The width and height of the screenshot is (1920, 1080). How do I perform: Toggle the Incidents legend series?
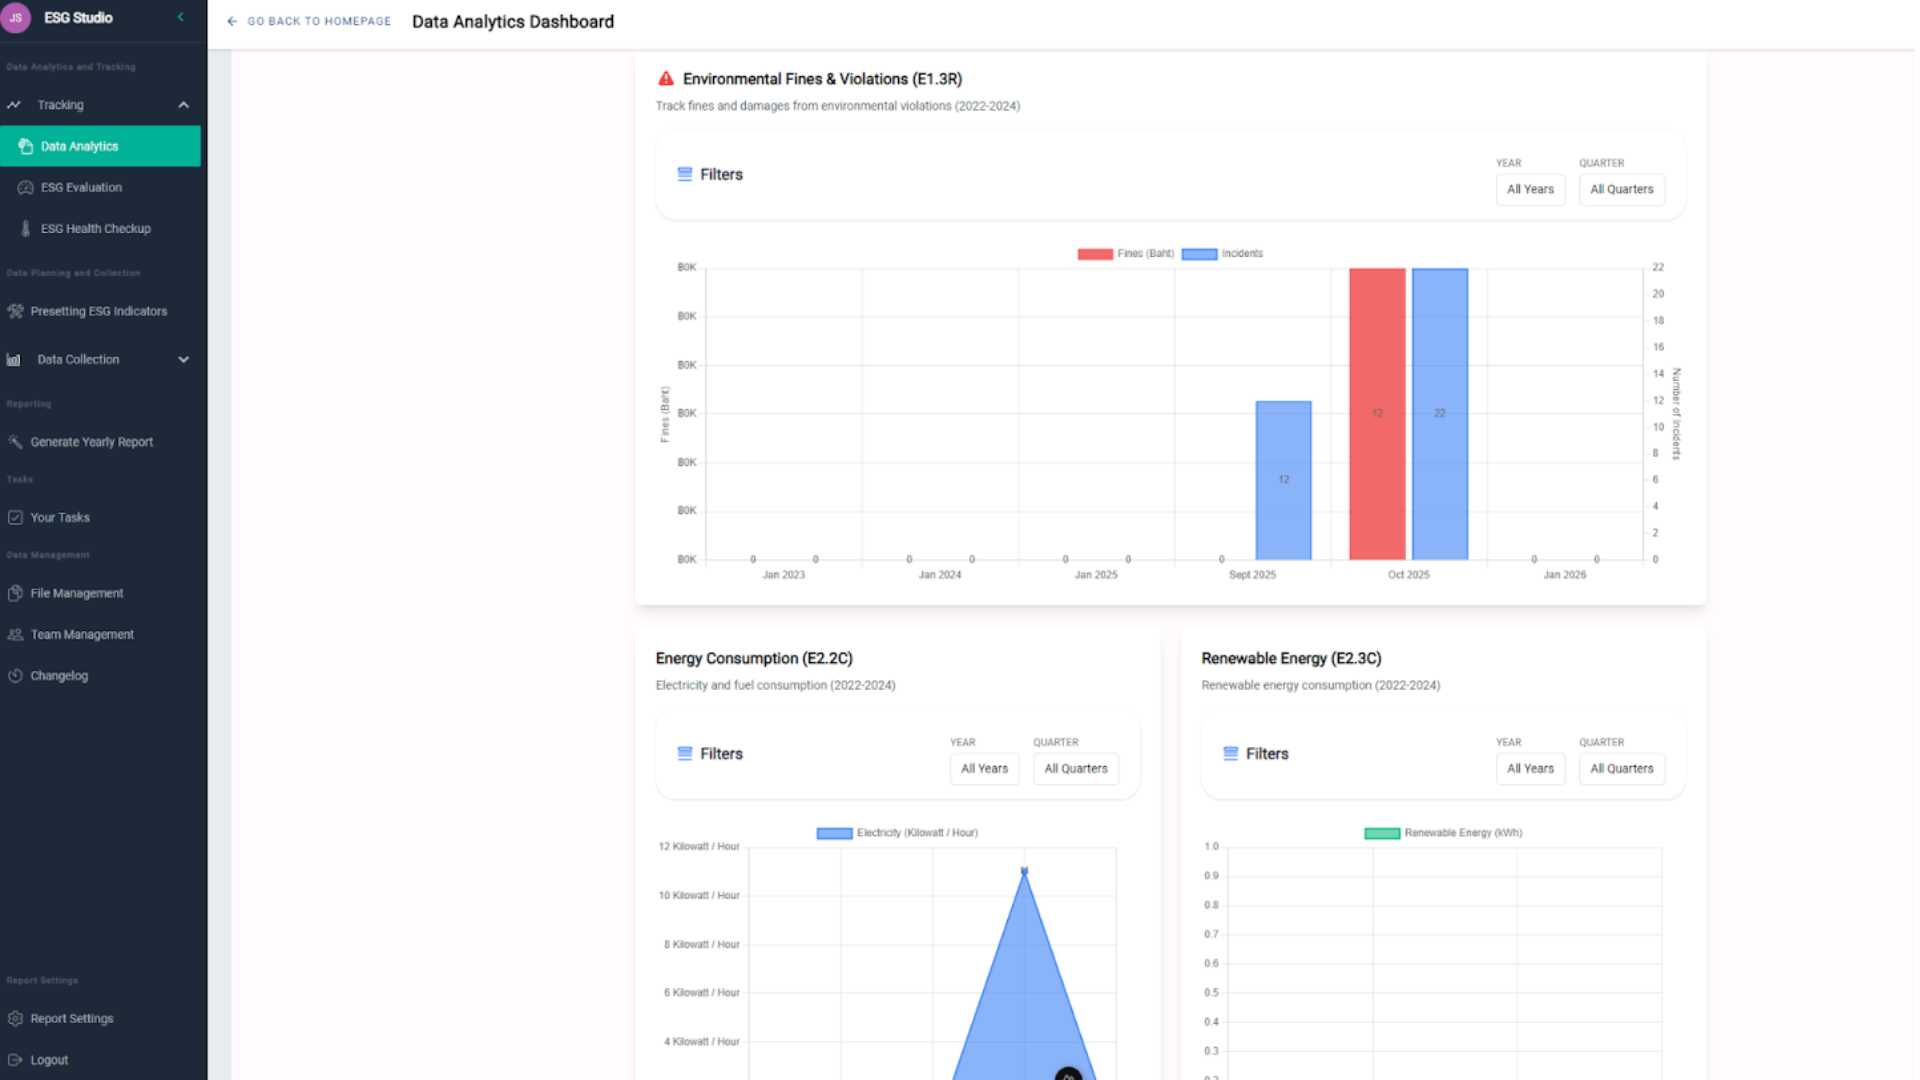tap(1222, 254)
